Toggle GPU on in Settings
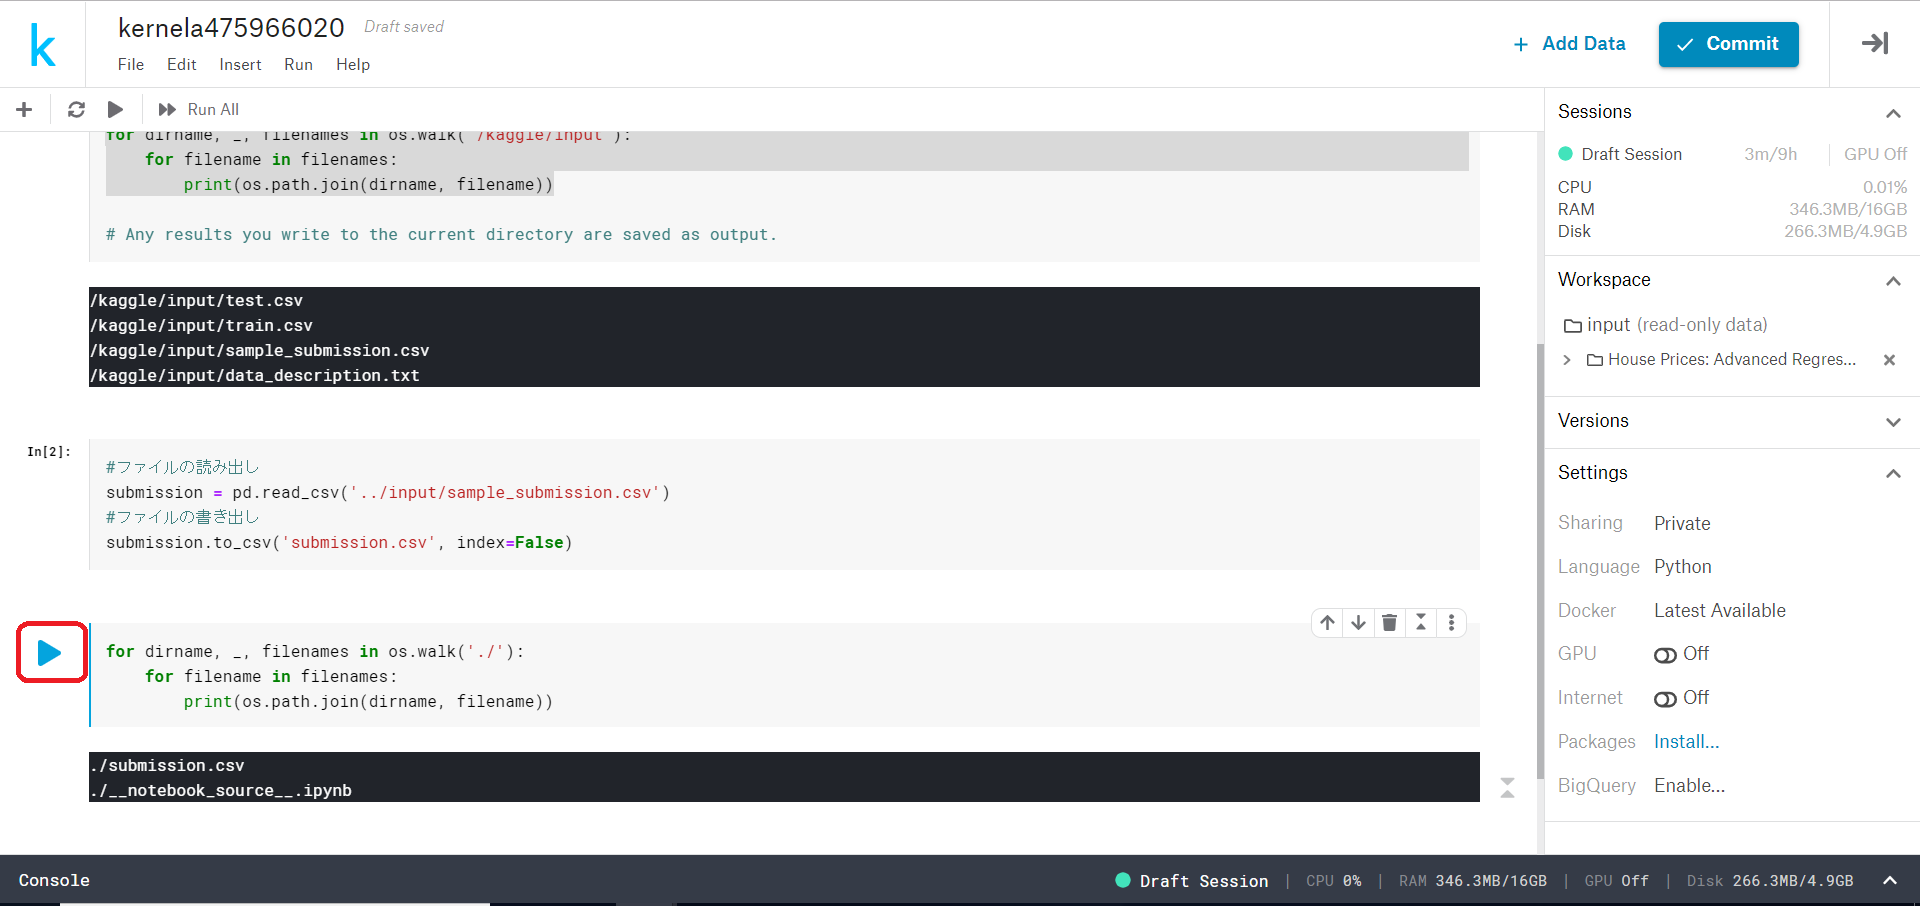 (1665, 655)
